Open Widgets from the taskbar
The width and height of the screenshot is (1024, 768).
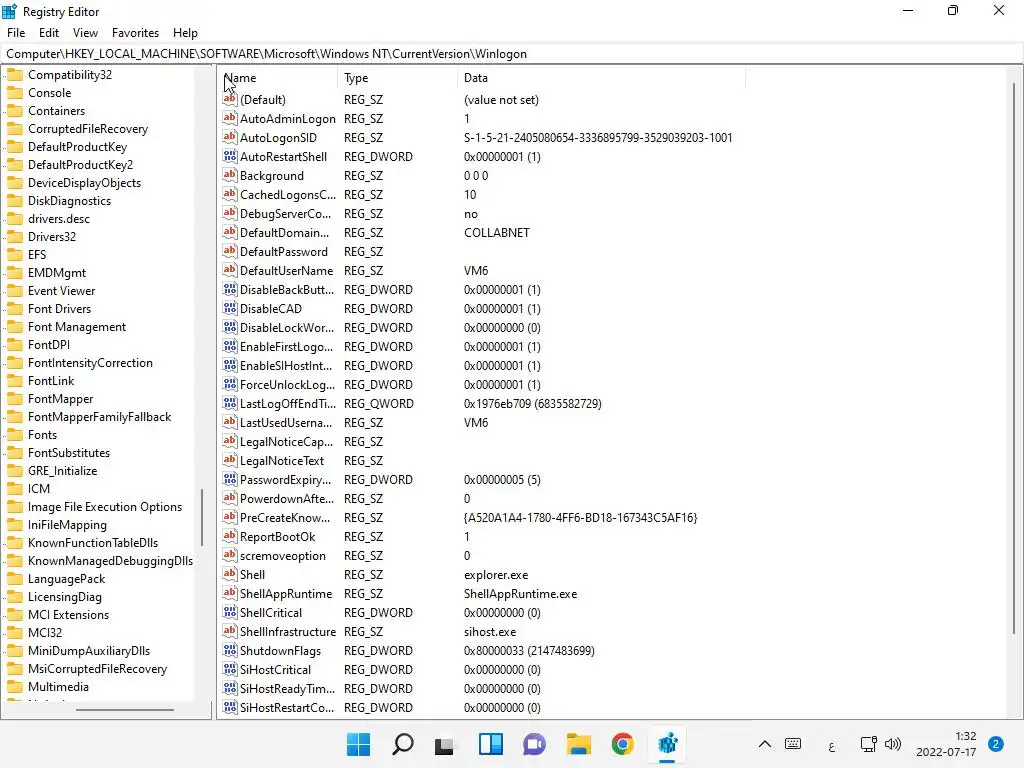click(490, 744)
